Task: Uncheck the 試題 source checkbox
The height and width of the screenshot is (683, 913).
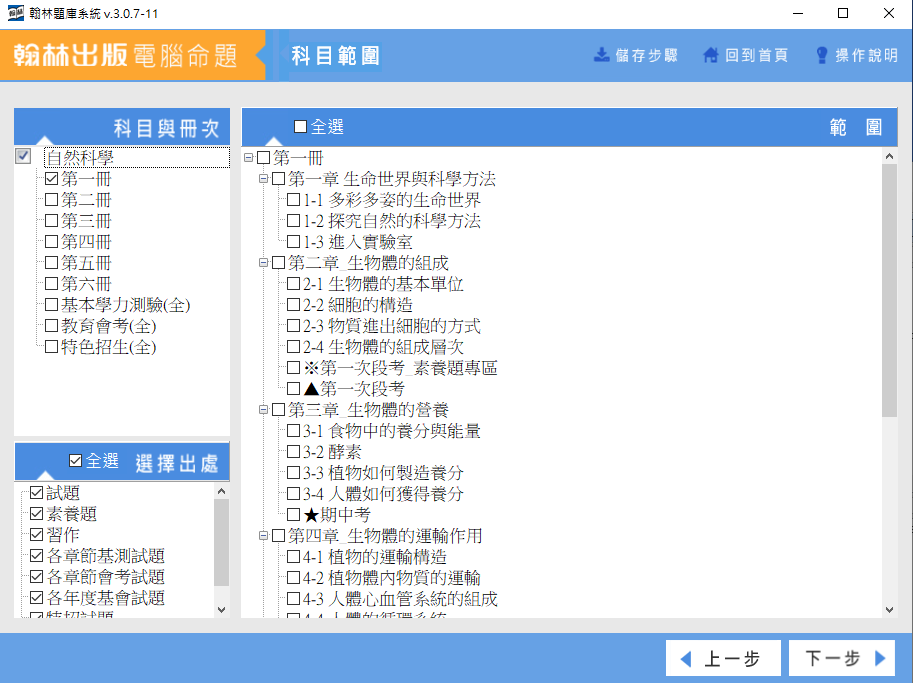Action: (x=37, y=493)
